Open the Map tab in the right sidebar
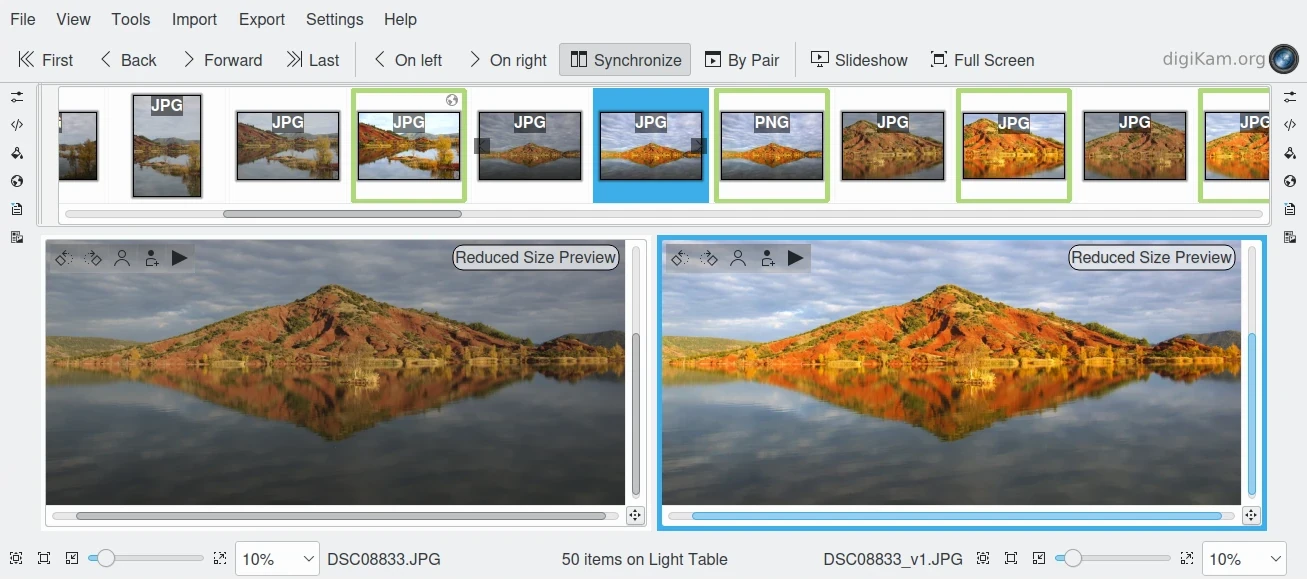This screenshot has height=579, width=1307. tap(1290, 181)
